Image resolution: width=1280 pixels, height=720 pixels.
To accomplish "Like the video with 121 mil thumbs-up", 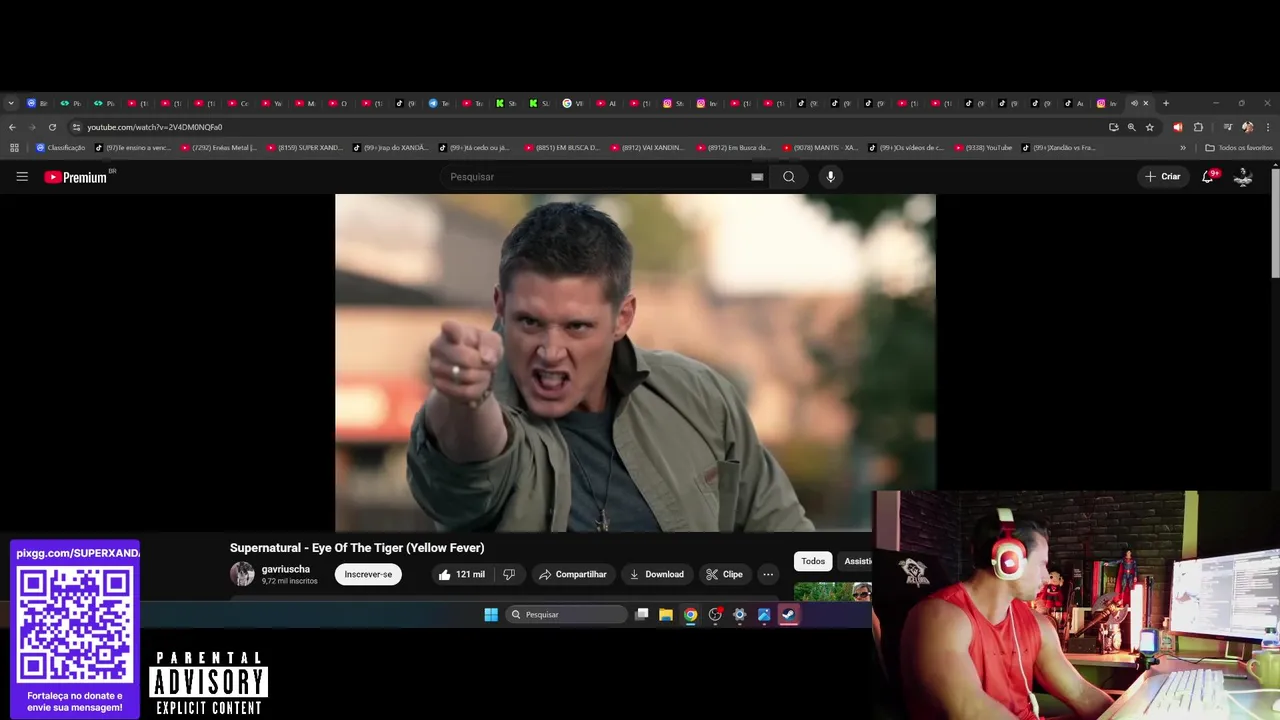I will tap(461, 574).
